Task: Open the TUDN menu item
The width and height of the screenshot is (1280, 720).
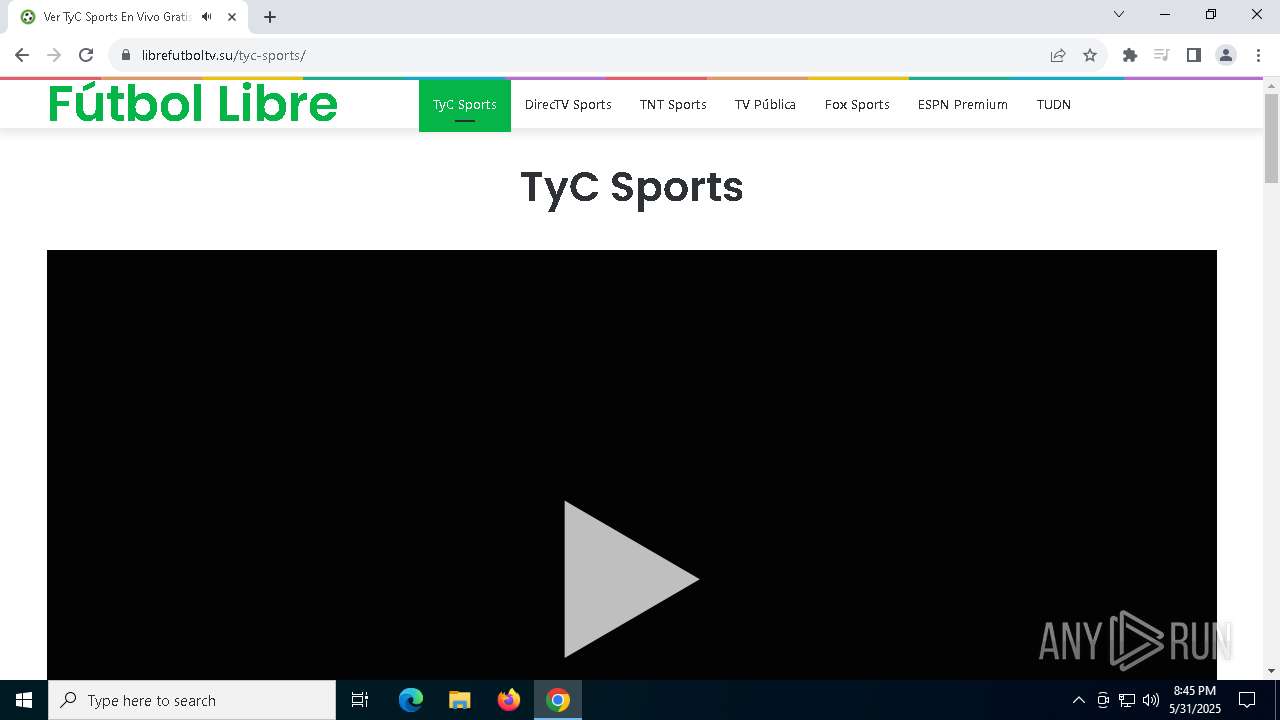Action: pyautogui.click(x=1054, y=104)
